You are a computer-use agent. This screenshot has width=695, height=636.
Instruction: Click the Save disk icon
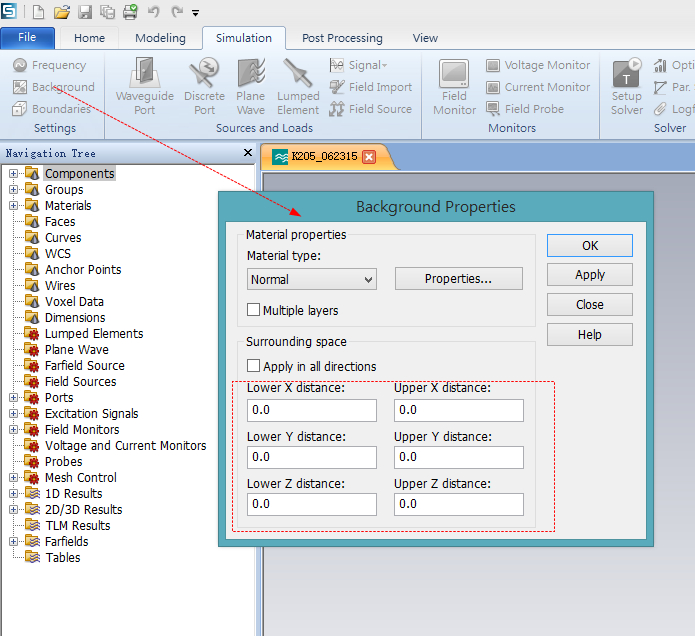[85, 12]
